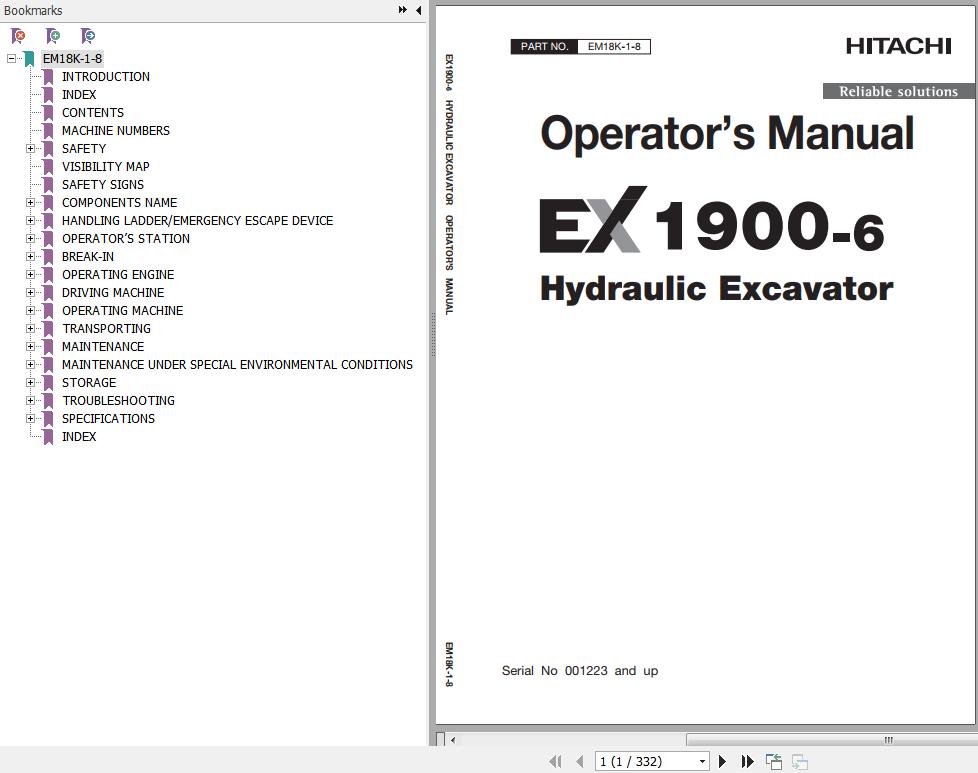The image size is (978, 773).
Task: Expand the OPERATING MACHINE bookmark
Action: point(30,311)
